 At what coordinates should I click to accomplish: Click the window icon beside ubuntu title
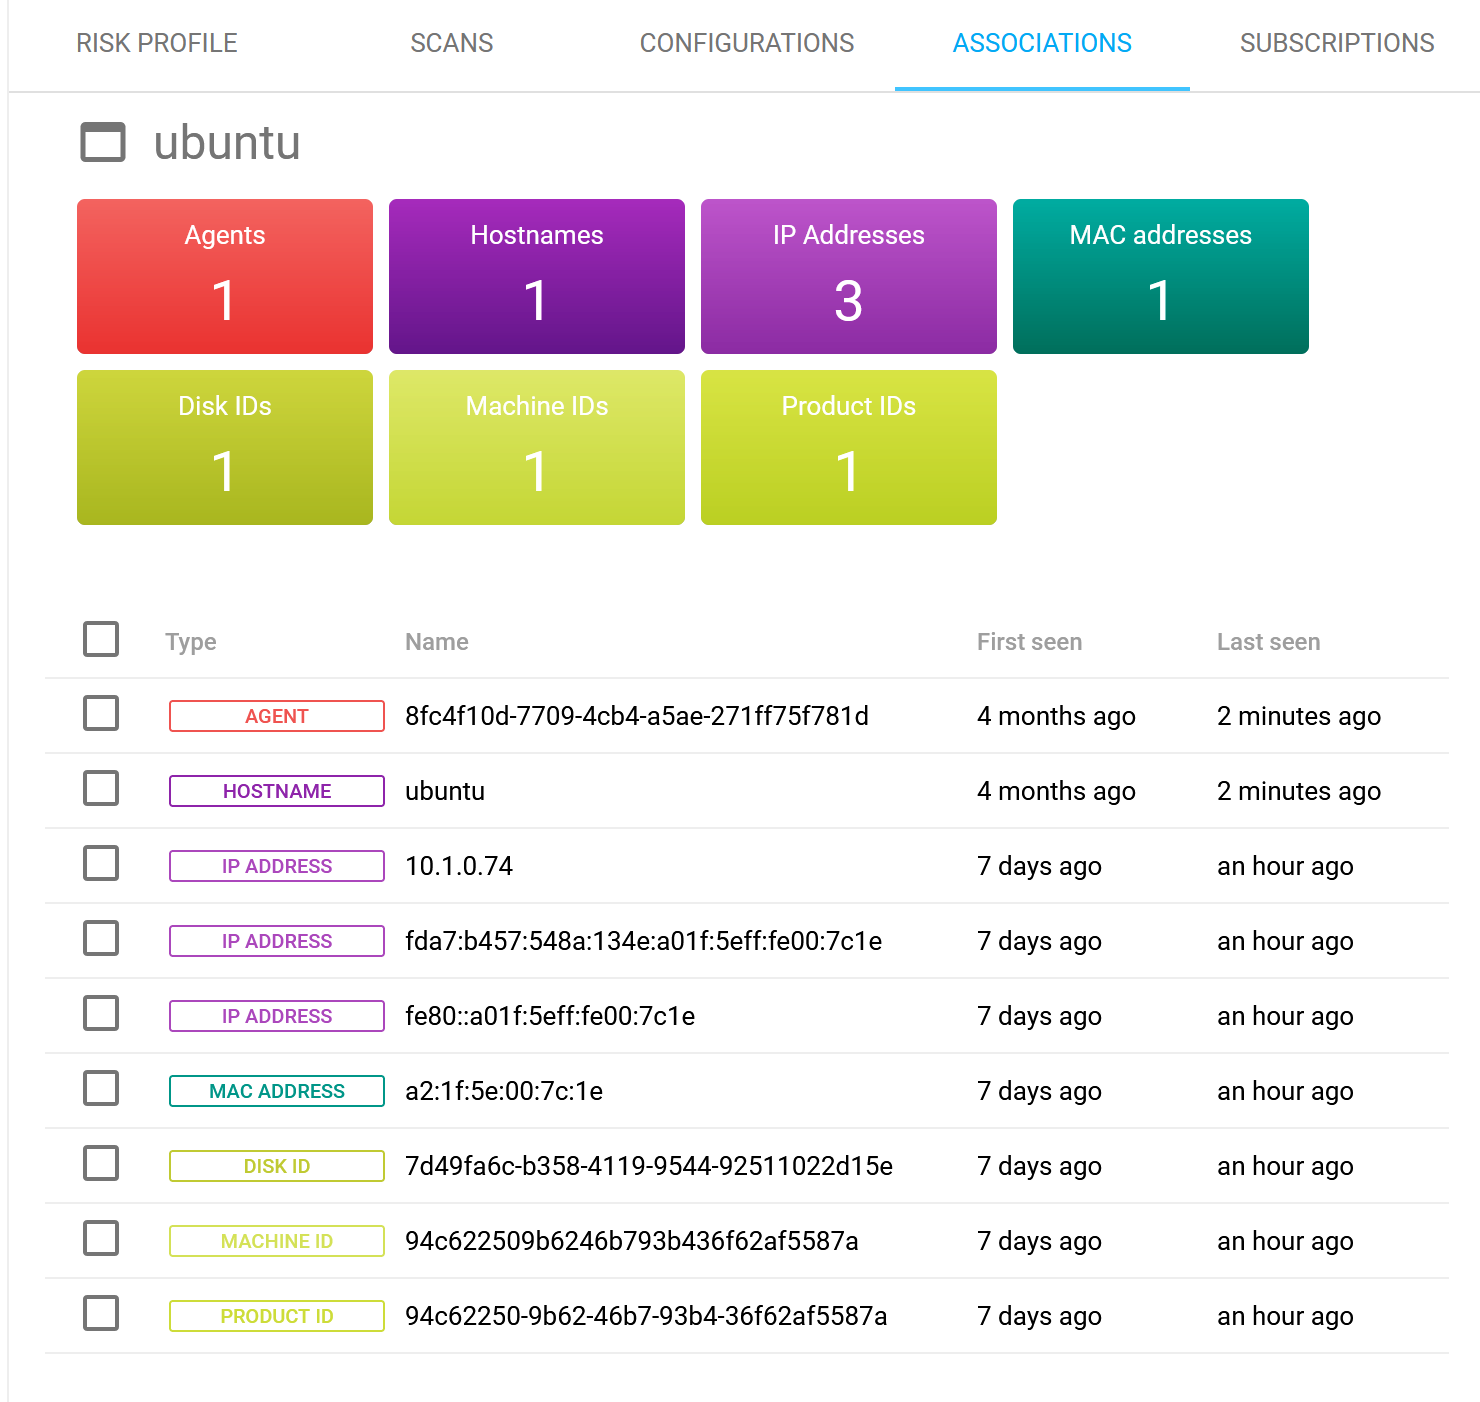(x=103, y=142)
